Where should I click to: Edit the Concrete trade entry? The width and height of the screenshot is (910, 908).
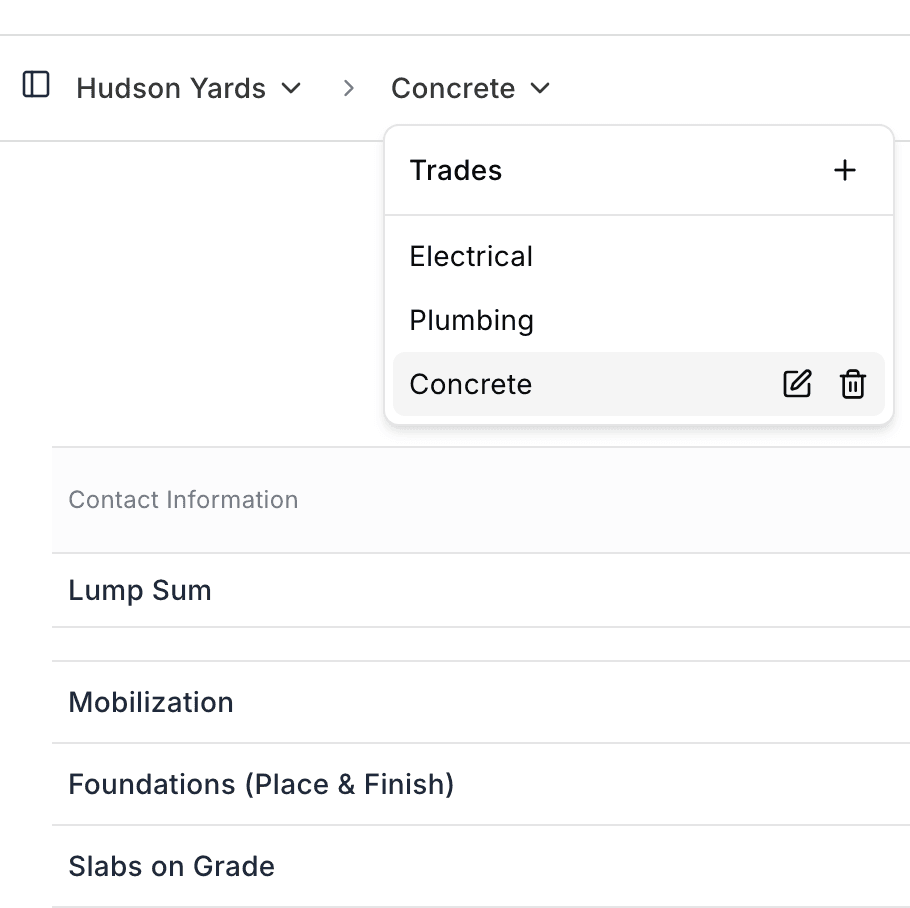(797, 384)
